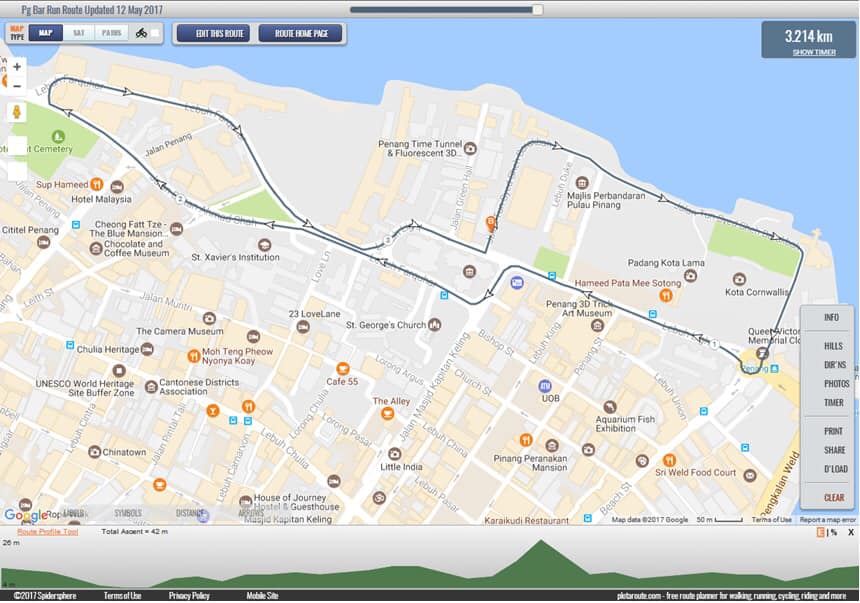Image resolution: width=860 pixels, height=603 pixels.
Task: Choose SHARE in the side panel
Action: tap(834, 450)
